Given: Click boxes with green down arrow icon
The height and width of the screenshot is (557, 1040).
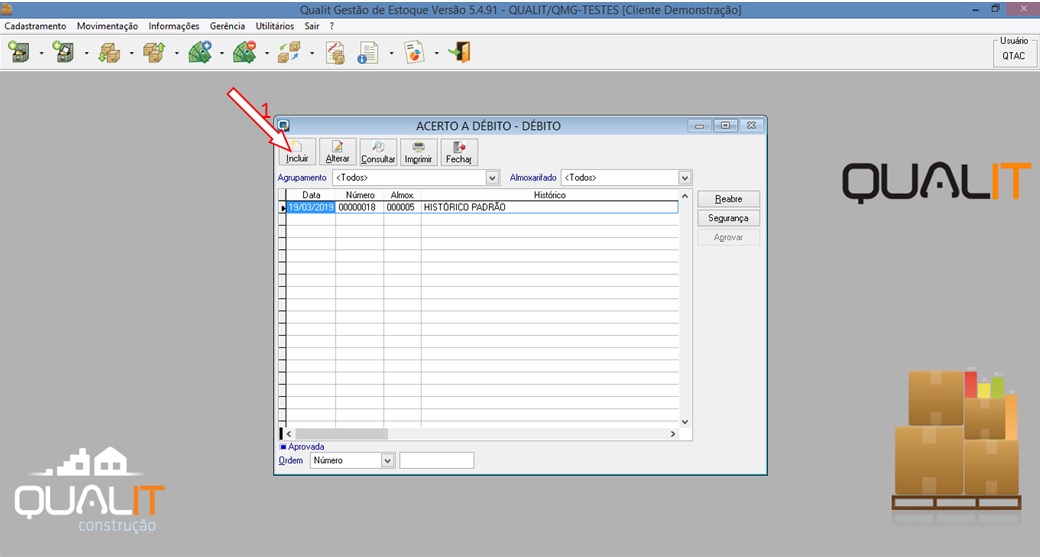Looking at the screenshot, I should click(x=109, y=52).
